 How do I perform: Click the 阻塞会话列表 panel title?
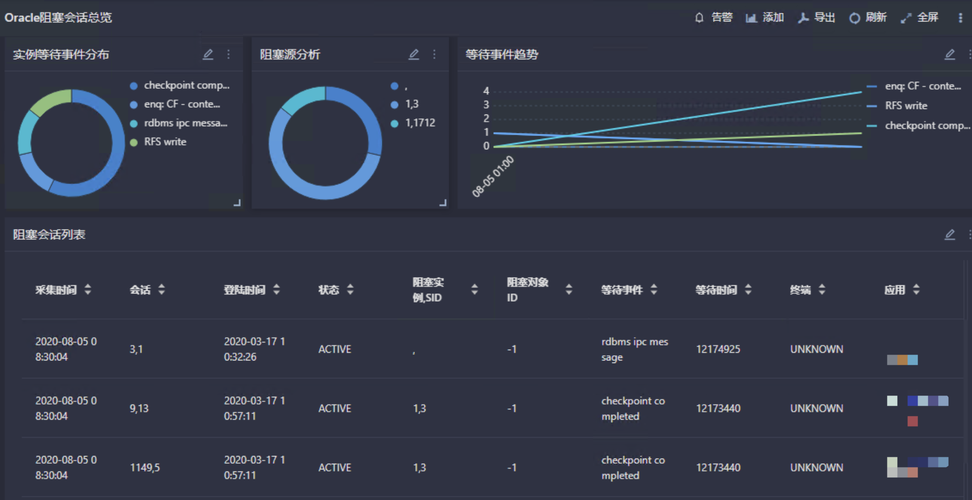coord(49,235)
